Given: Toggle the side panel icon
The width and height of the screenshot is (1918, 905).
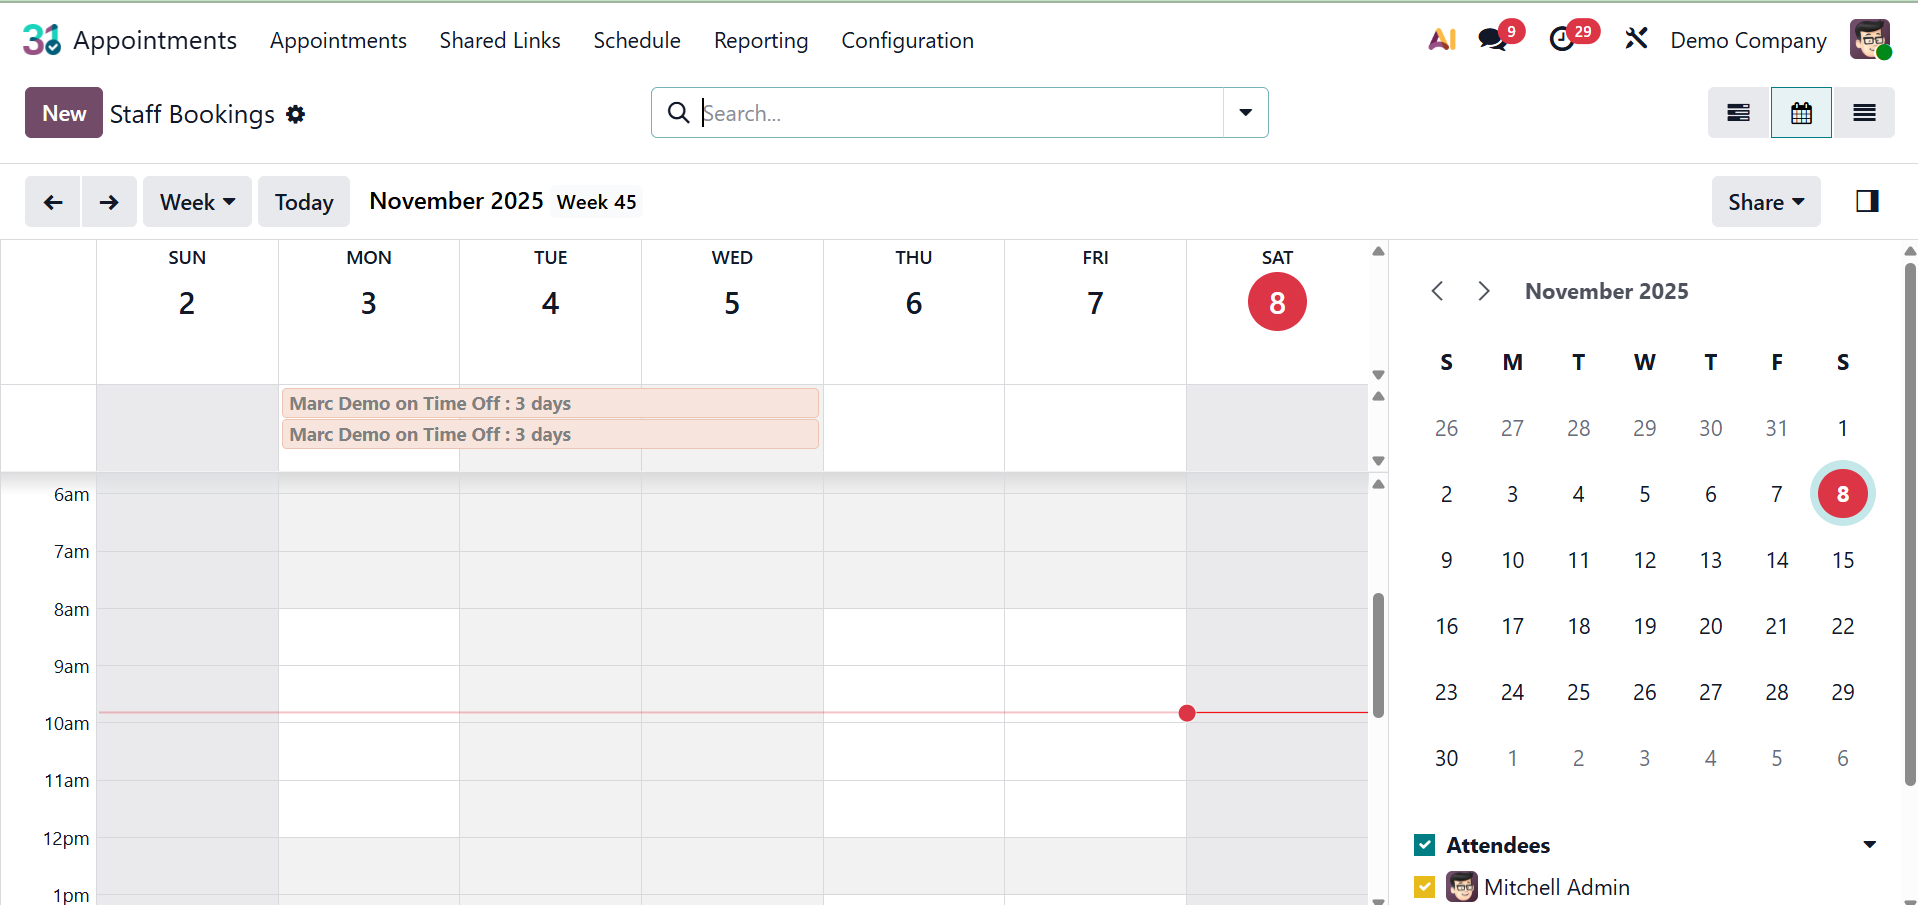Looking at the screenshot, I should [x=1867, y=202].
